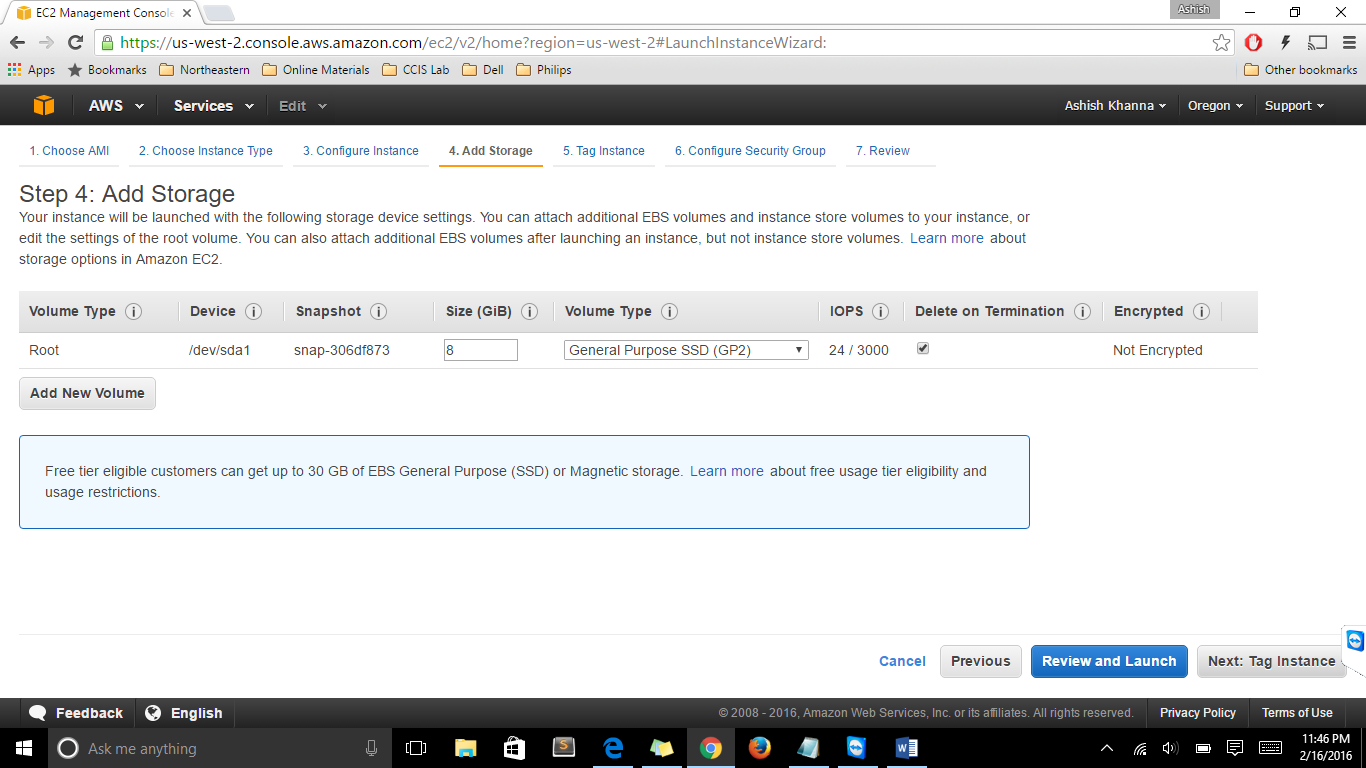Click info icon next to Device header

click(253, 312)
